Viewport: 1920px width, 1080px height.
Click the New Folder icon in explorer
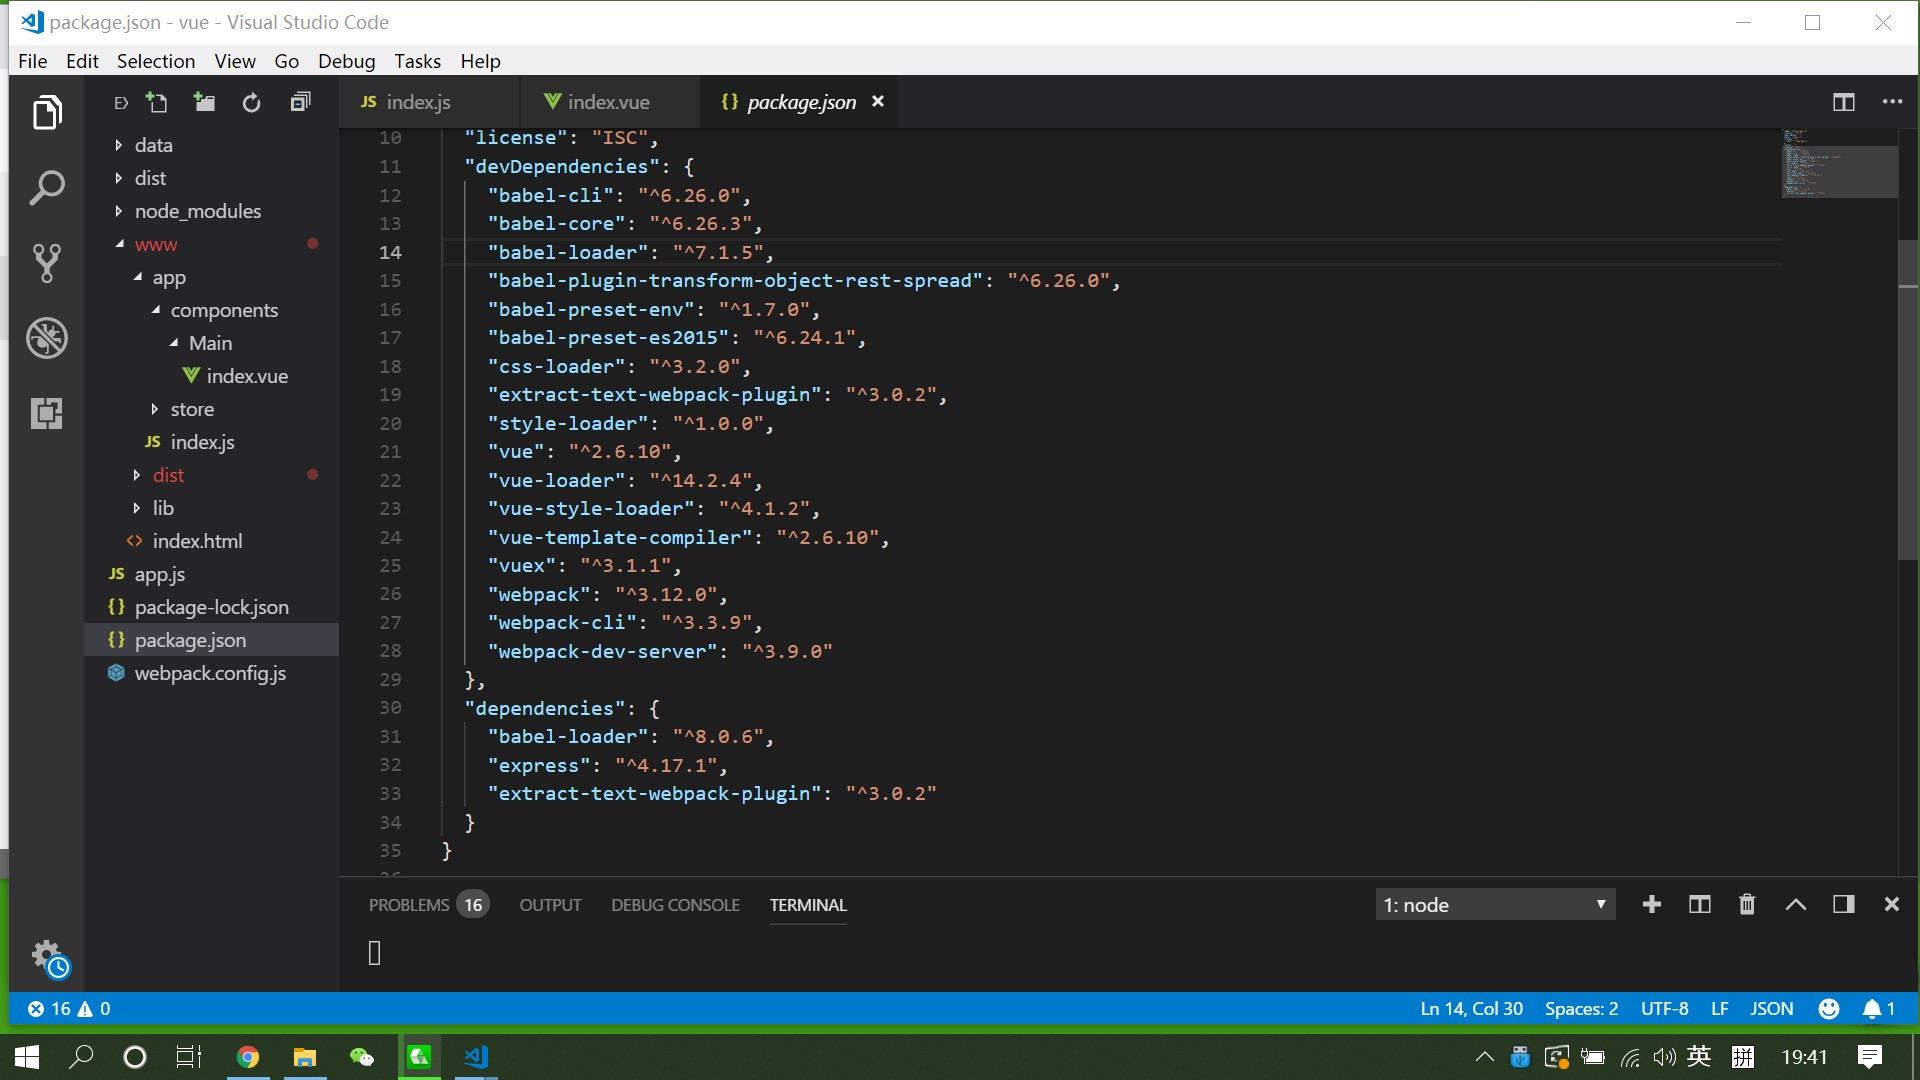[x=204, y=102]
